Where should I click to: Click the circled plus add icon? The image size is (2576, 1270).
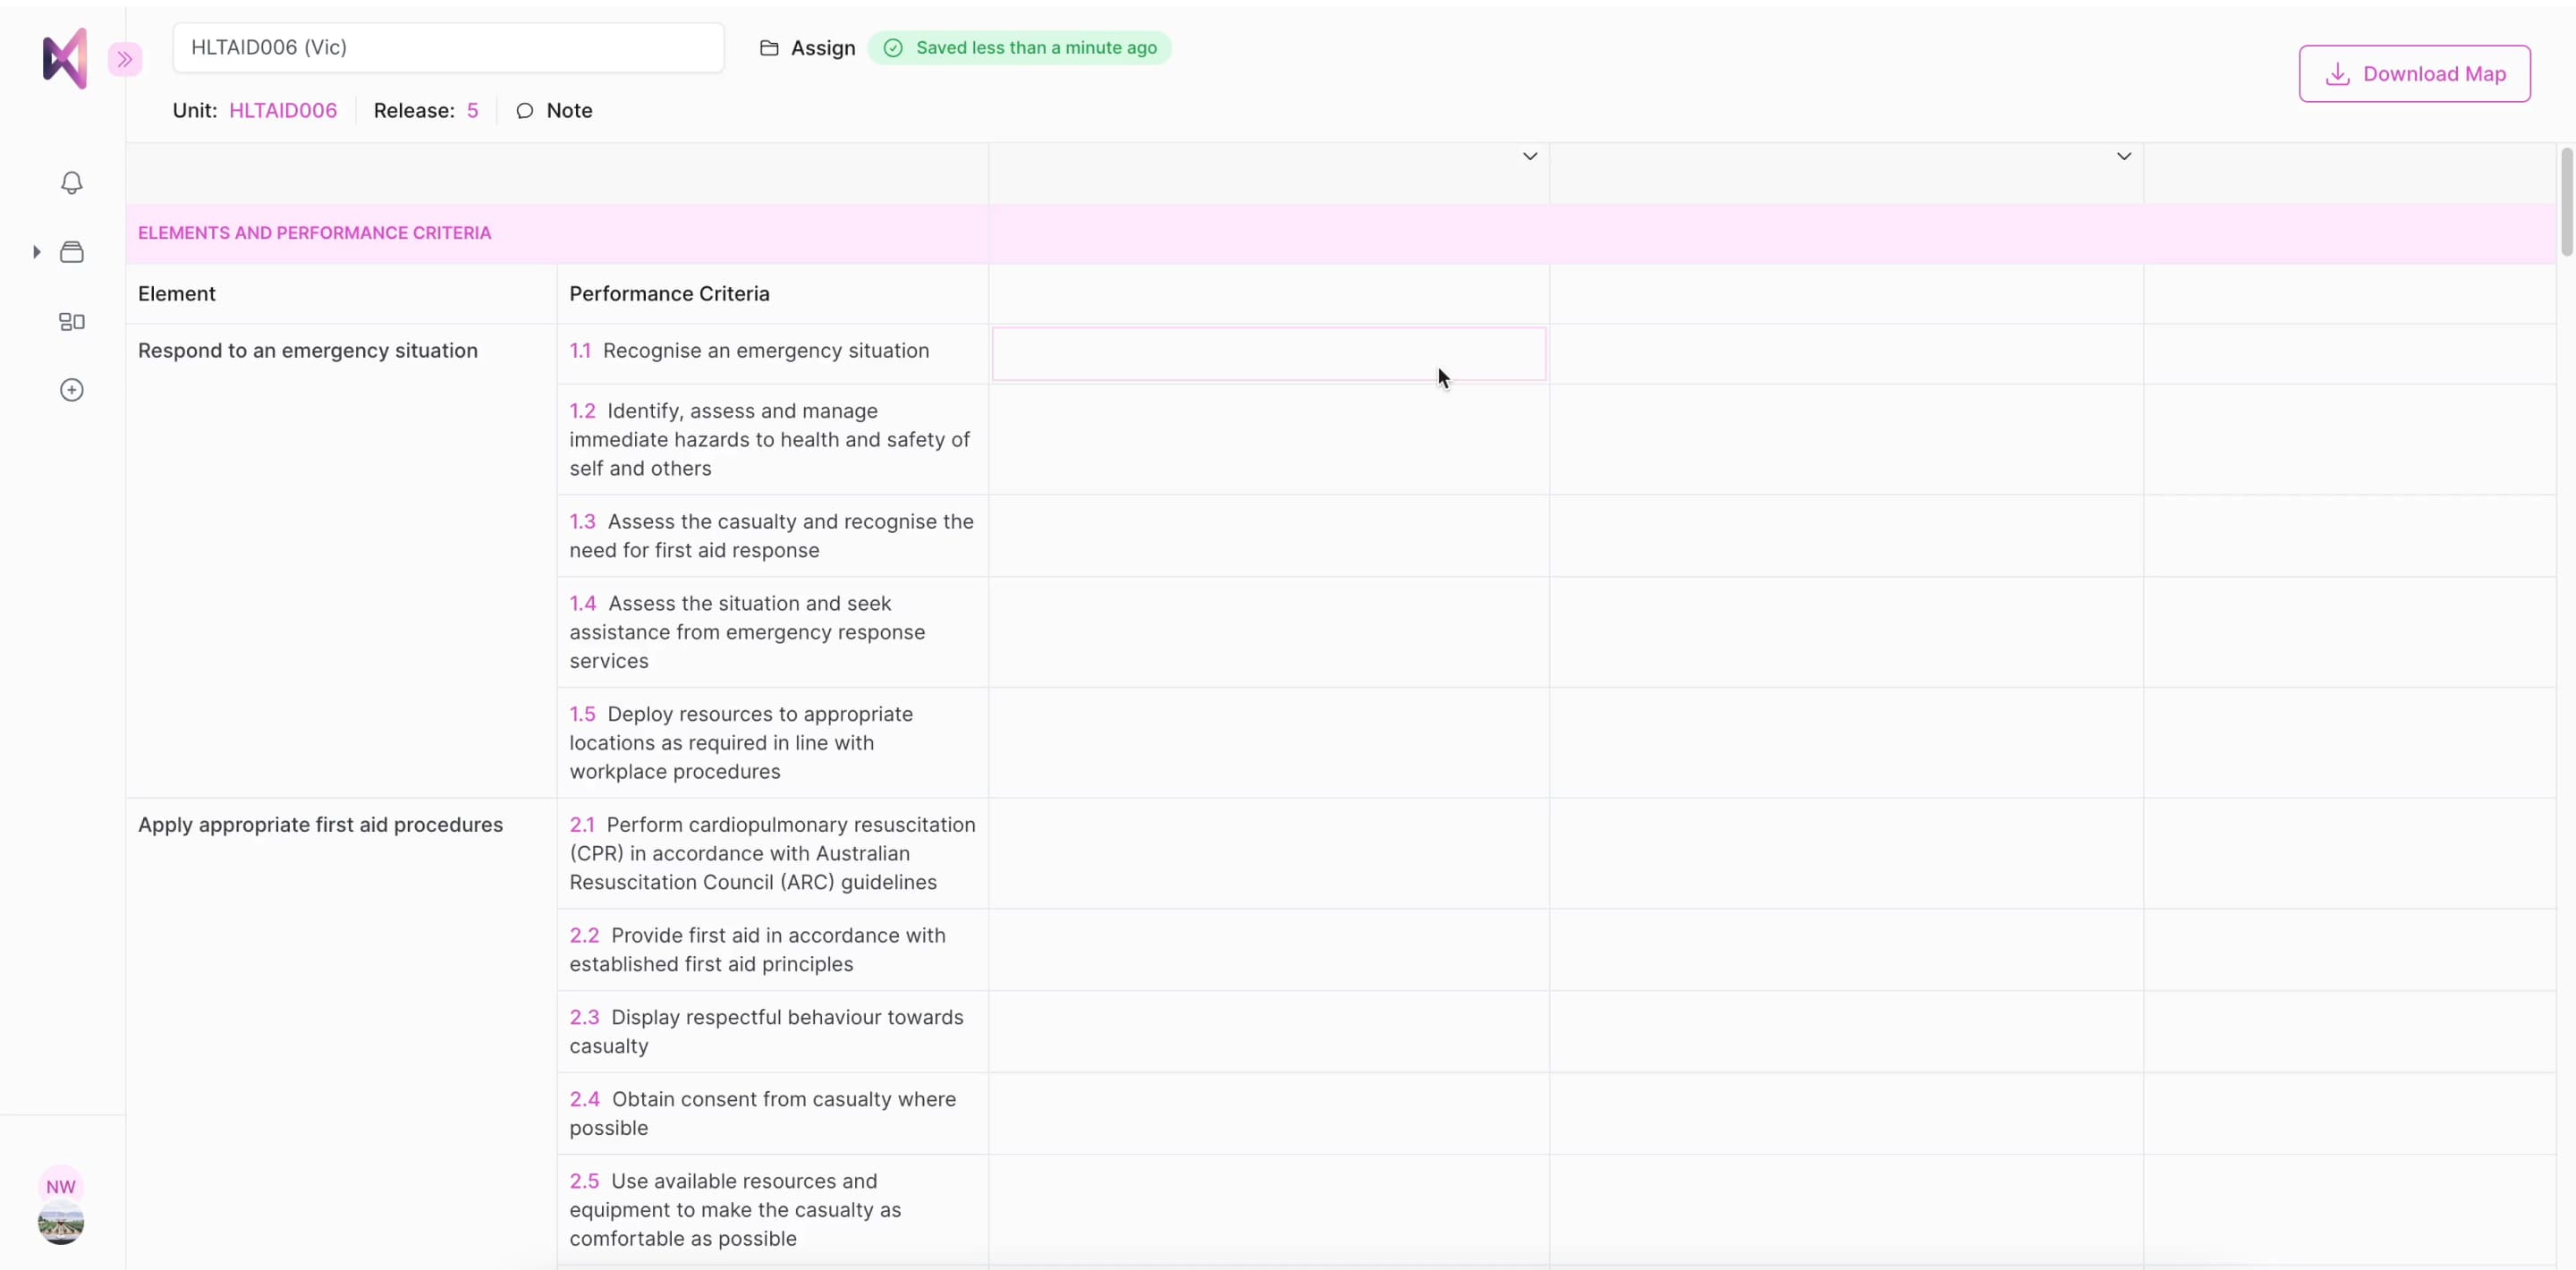71,390
